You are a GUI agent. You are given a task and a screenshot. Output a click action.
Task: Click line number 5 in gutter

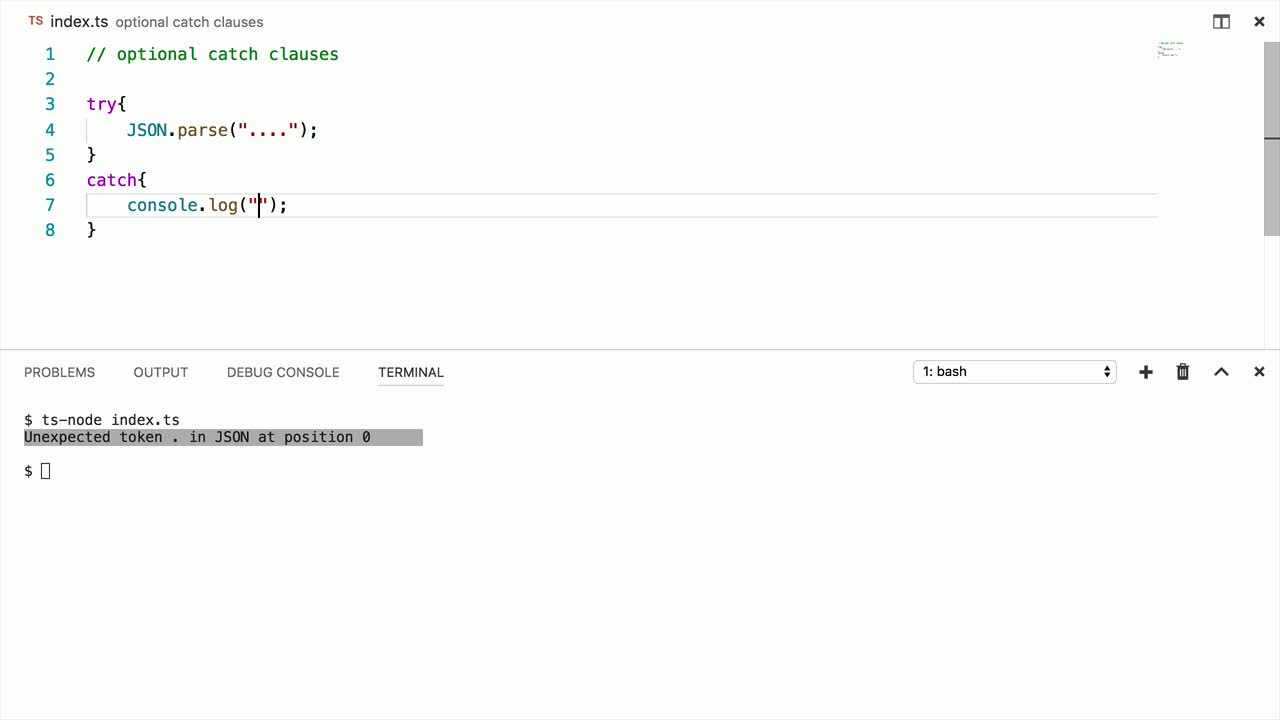click(50, 155)
